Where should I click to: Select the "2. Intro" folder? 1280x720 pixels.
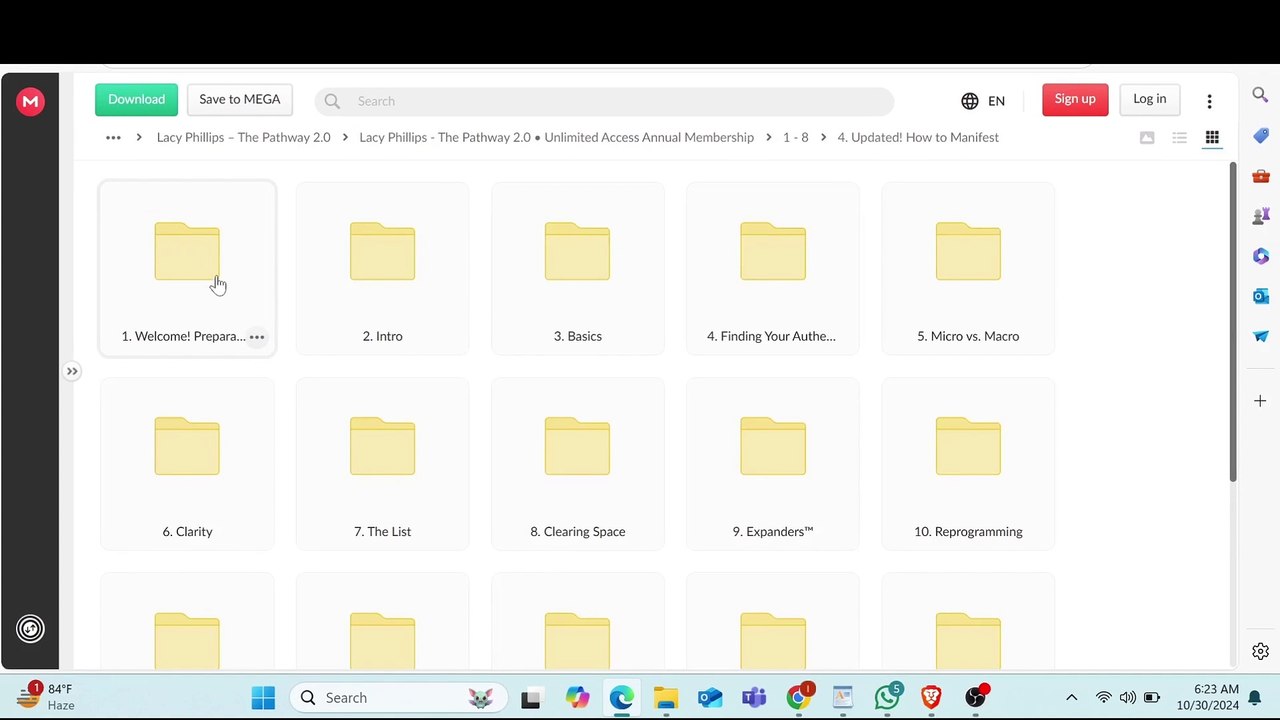(x=382, y=268)
